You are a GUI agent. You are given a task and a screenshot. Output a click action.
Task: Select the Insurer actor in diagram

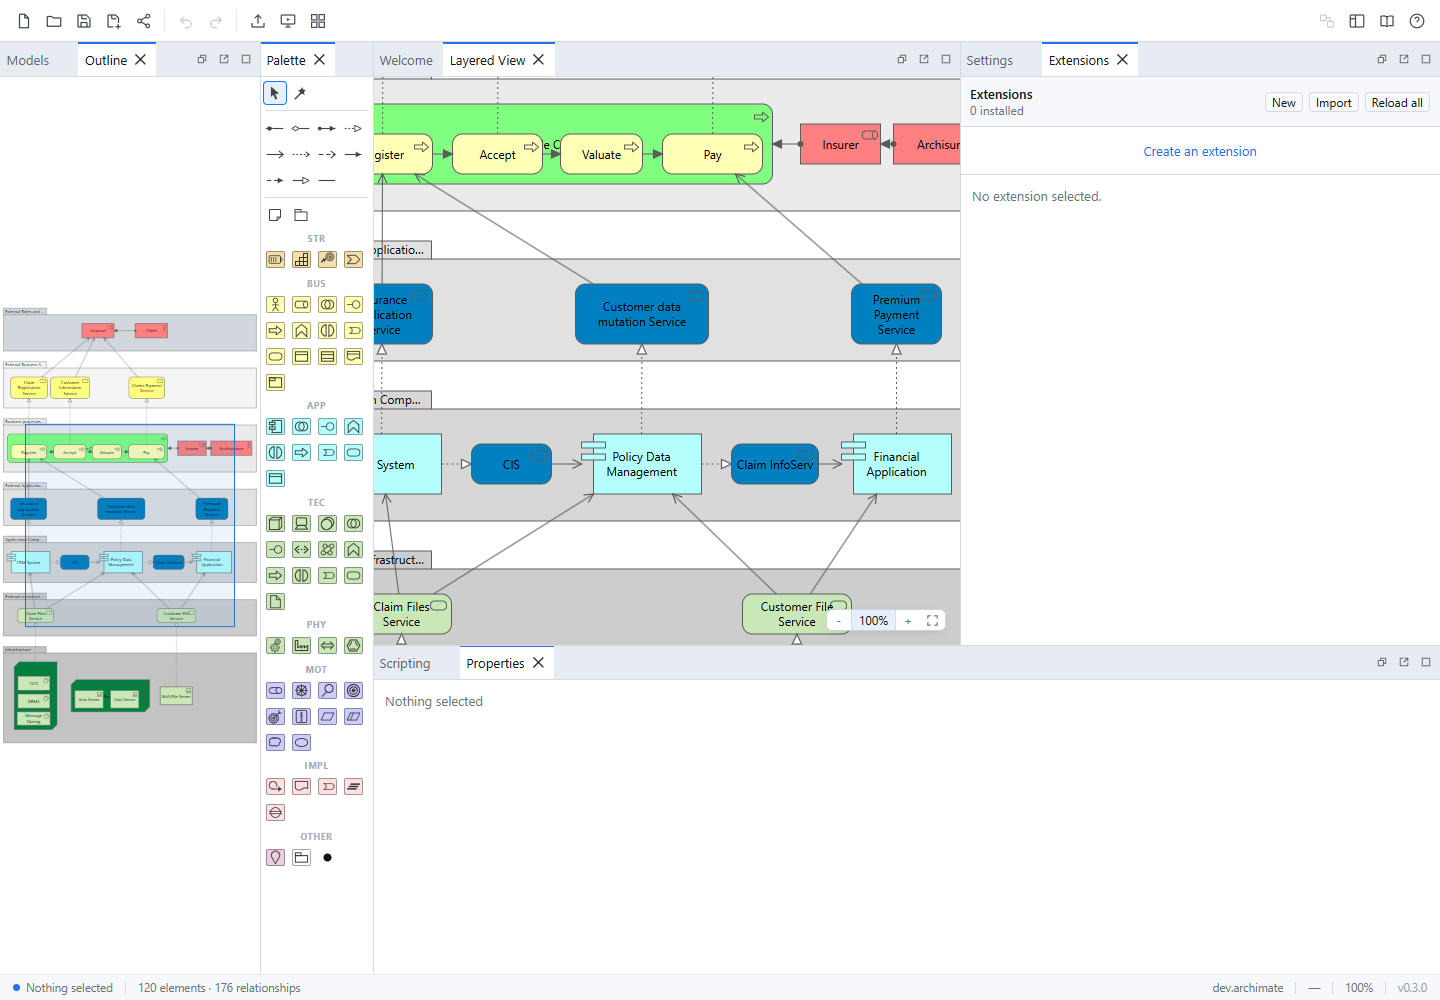(840, 144)
